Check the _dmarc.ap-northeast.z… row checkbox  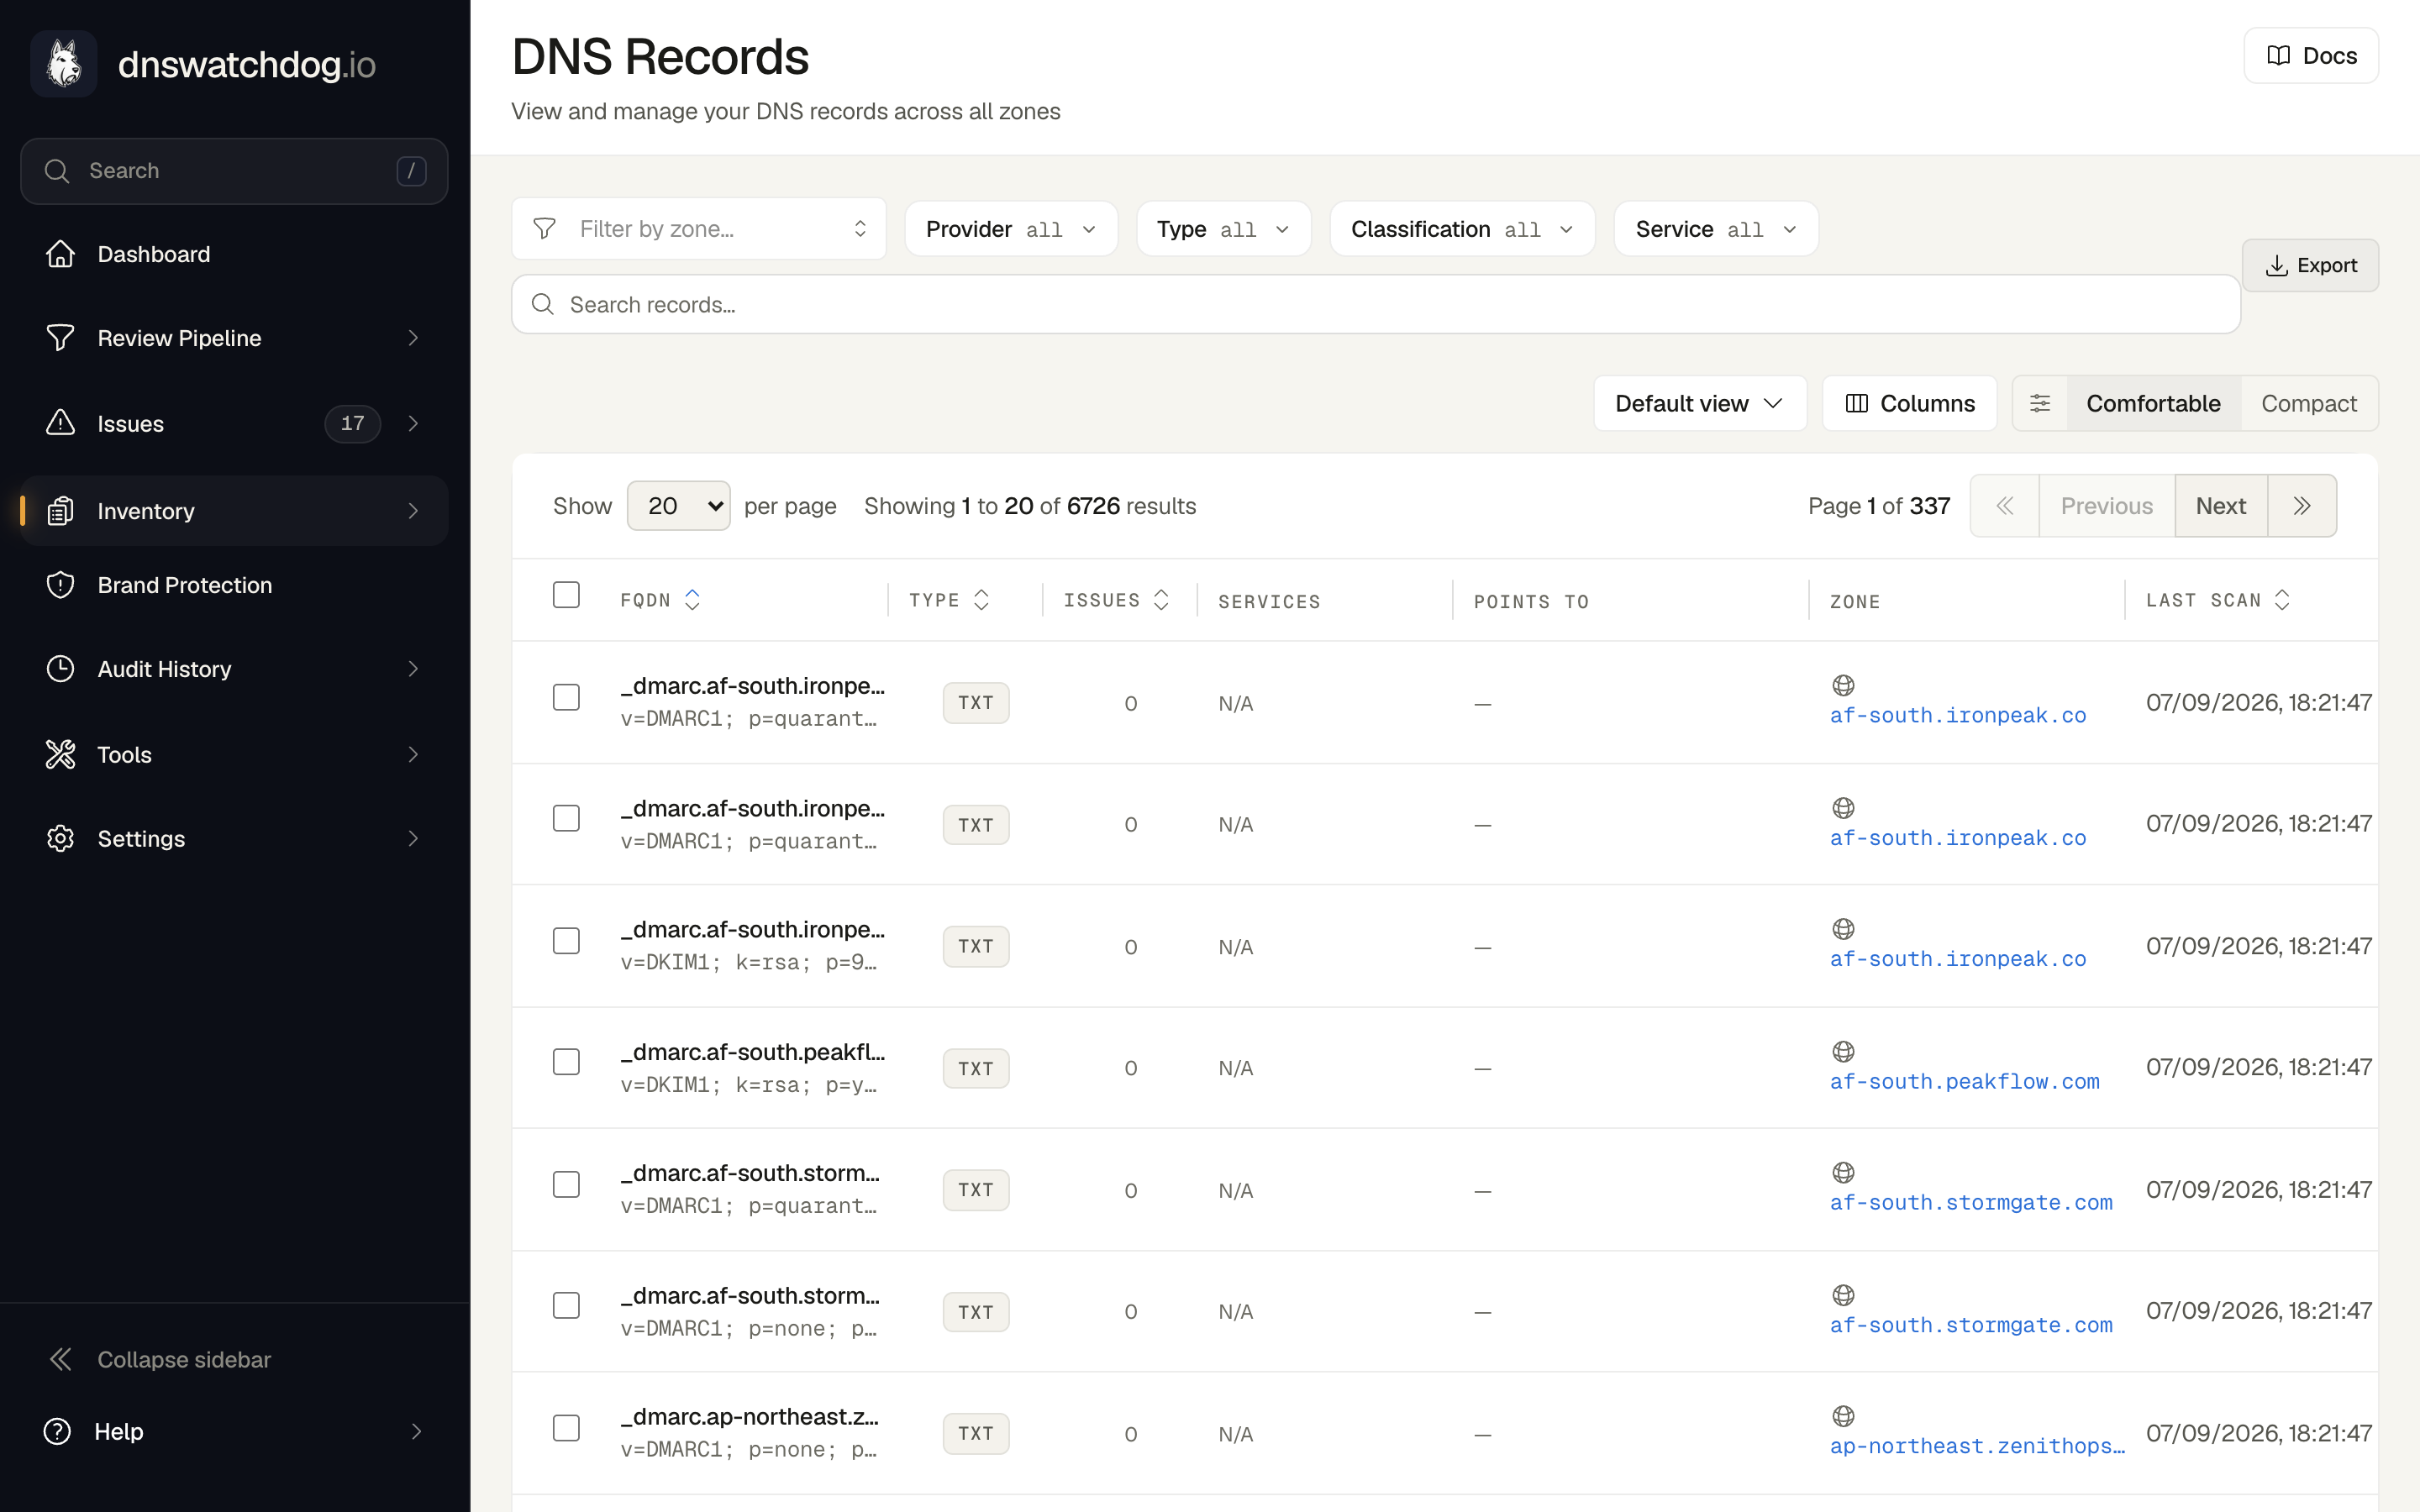pos(566,1428)
